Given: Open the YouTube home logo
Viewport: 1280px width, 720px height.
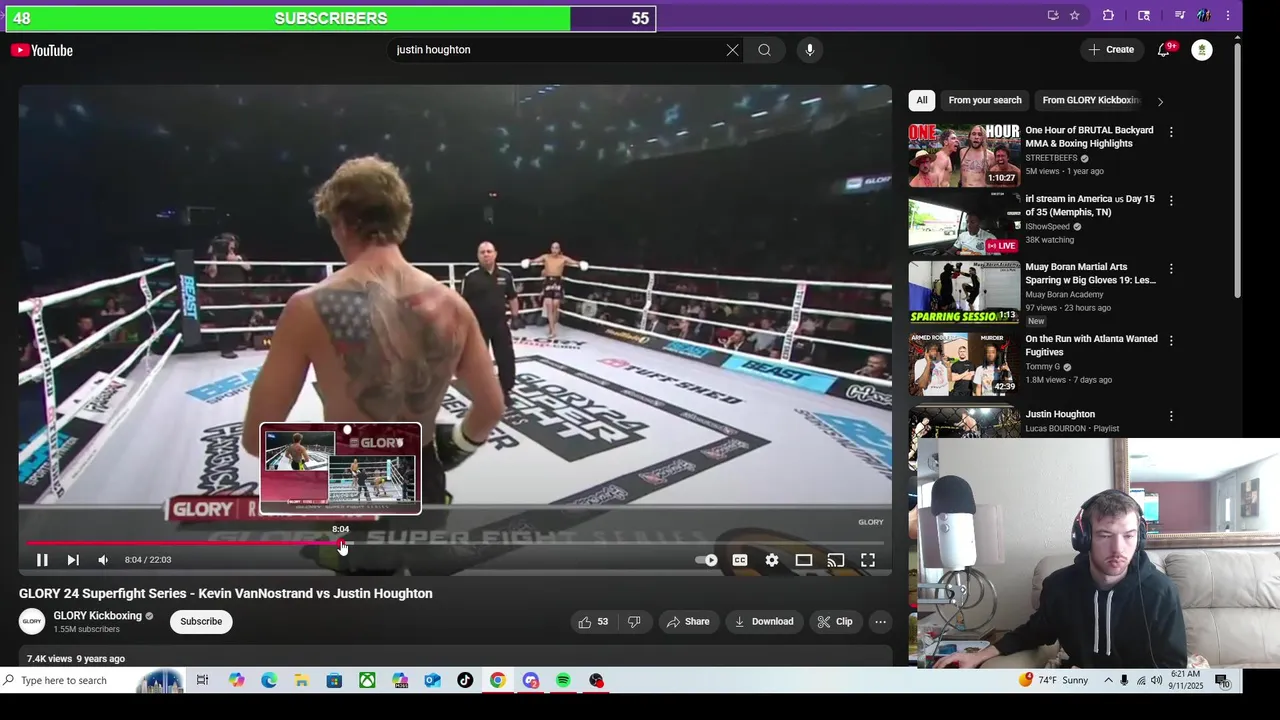Looking at the screenshot, I should click(42, 50).
